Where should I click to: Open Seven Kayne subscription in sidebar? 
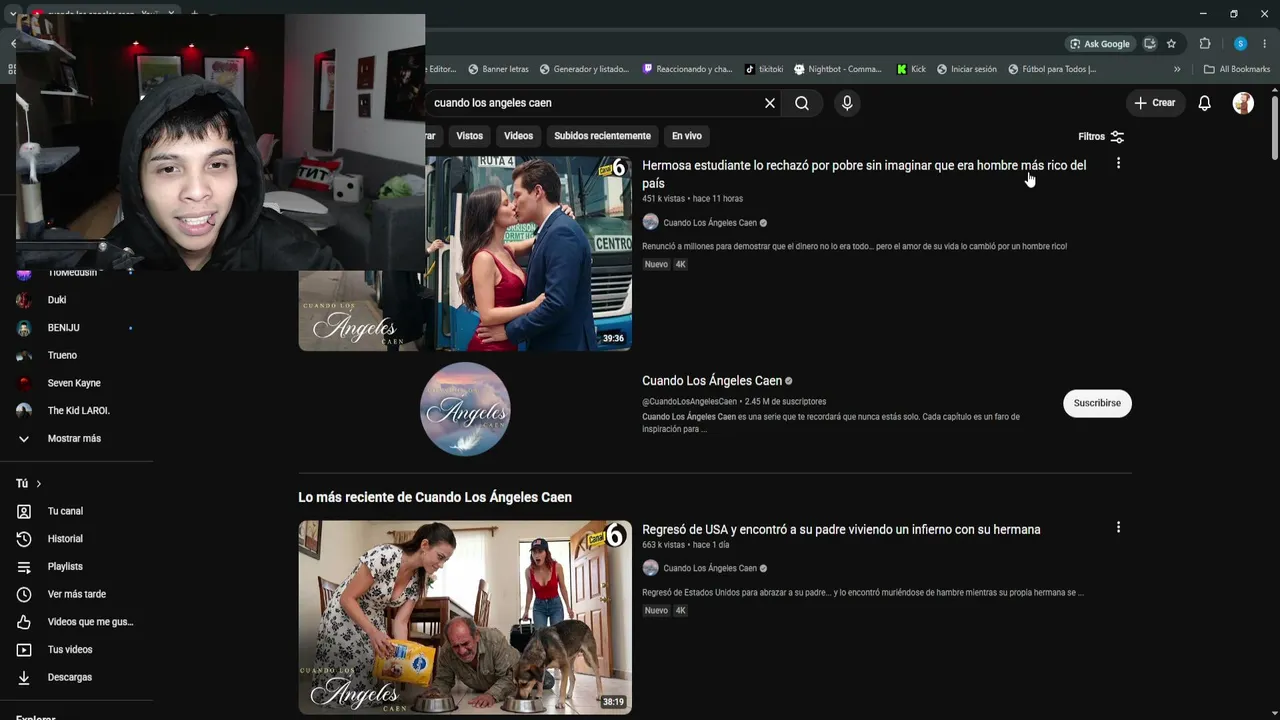click(76, 383)
